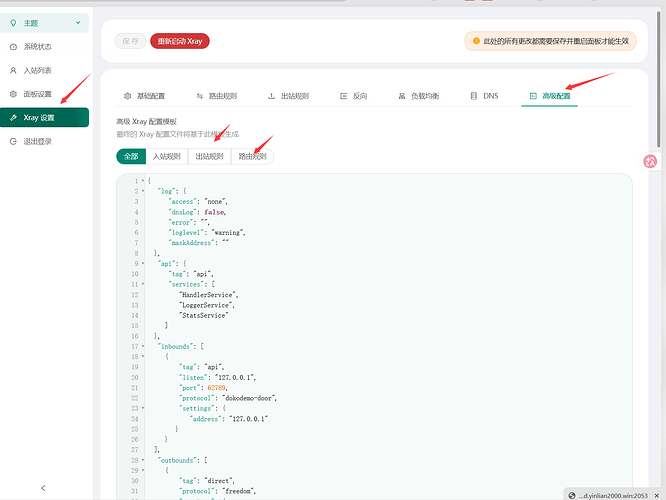
Task: Expand the 主题 theme dropdown
Action: pos(44,23)
